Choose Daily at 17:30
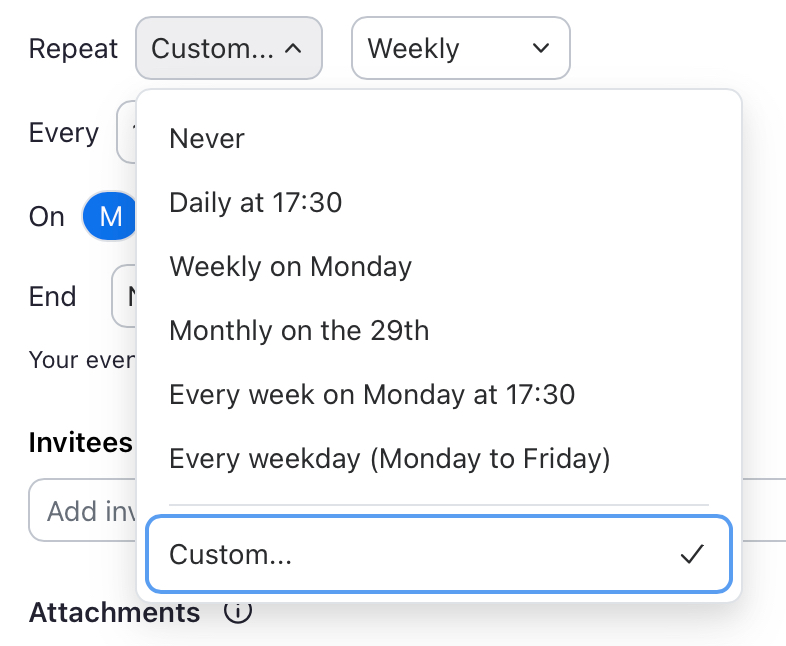The image size is (786, 646). coord(256,203)
